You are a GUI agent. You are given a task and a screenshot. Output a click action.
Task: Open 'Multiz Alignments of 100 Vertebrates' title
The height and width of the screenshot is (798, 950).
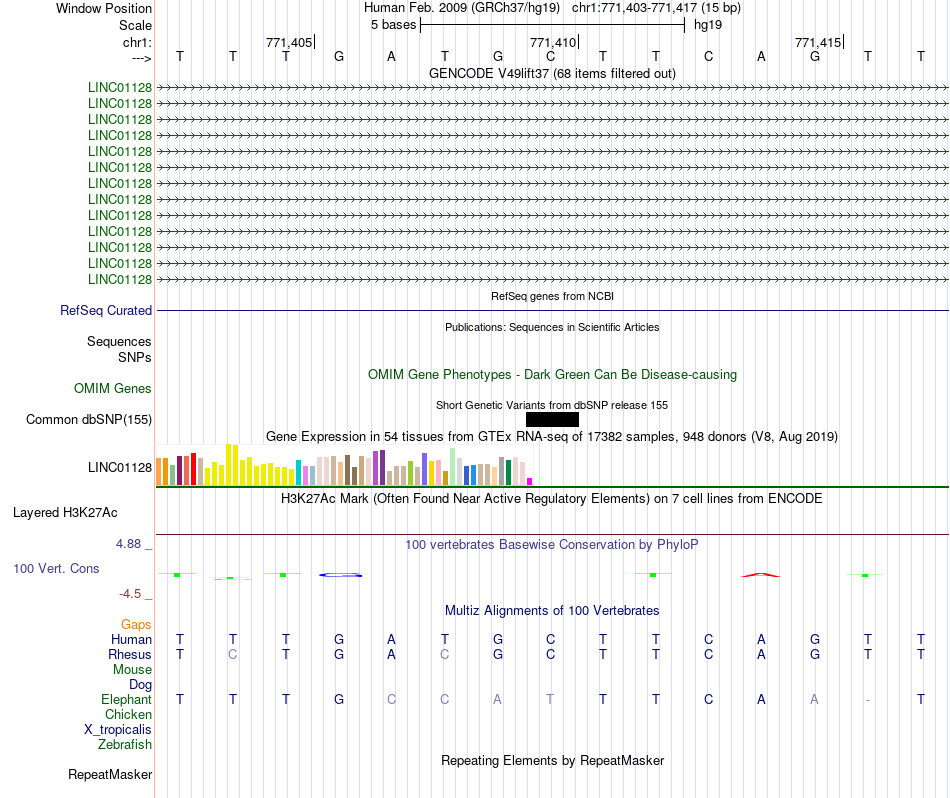tap(552, 611)
